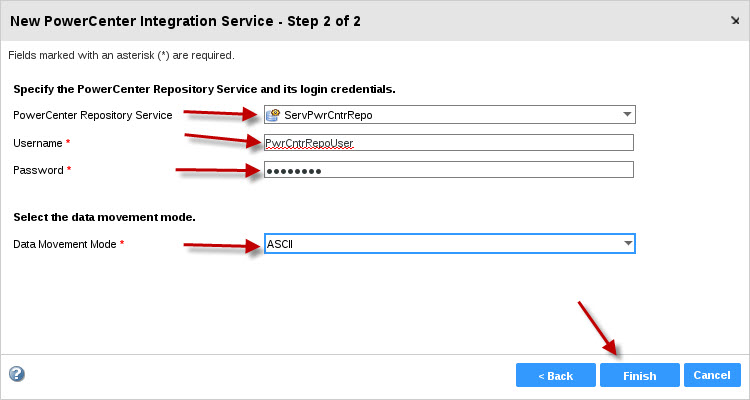This screenshot has width=750, height=400.
Task: Click the ASCII value in Data Movement Mode
Action: click(x=280, y=244)
